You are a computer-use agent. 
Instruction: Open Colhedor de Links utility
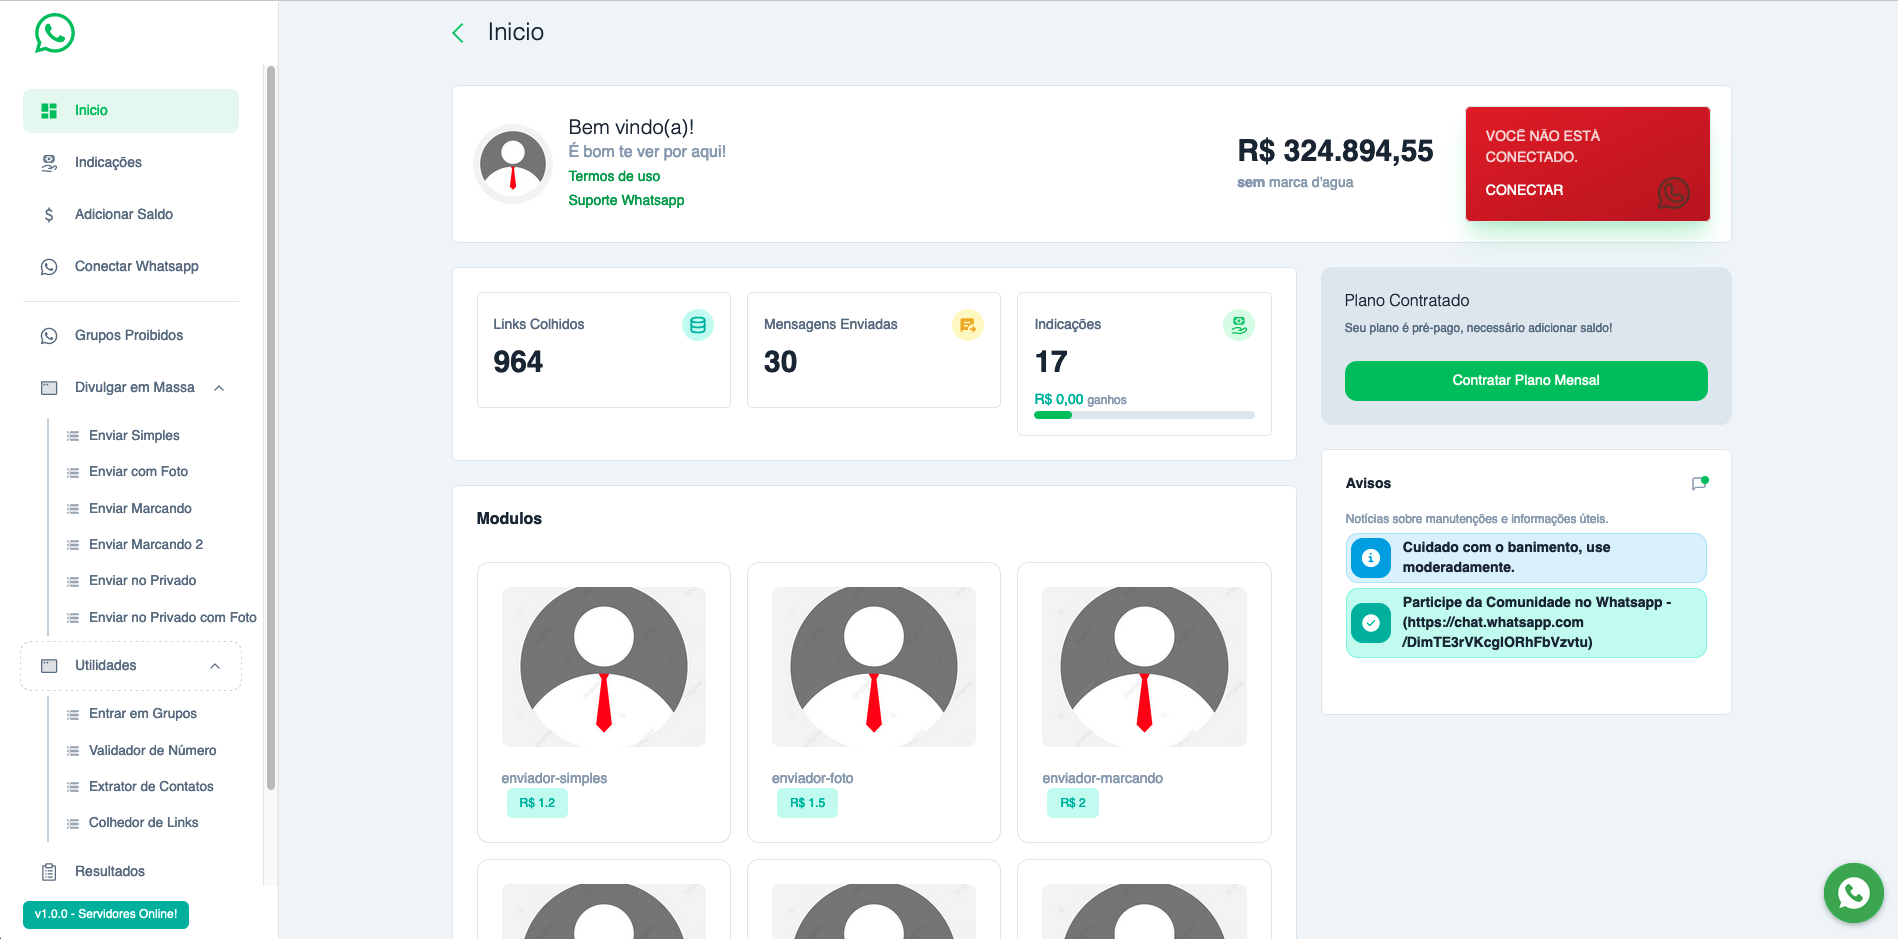(143, 823)
